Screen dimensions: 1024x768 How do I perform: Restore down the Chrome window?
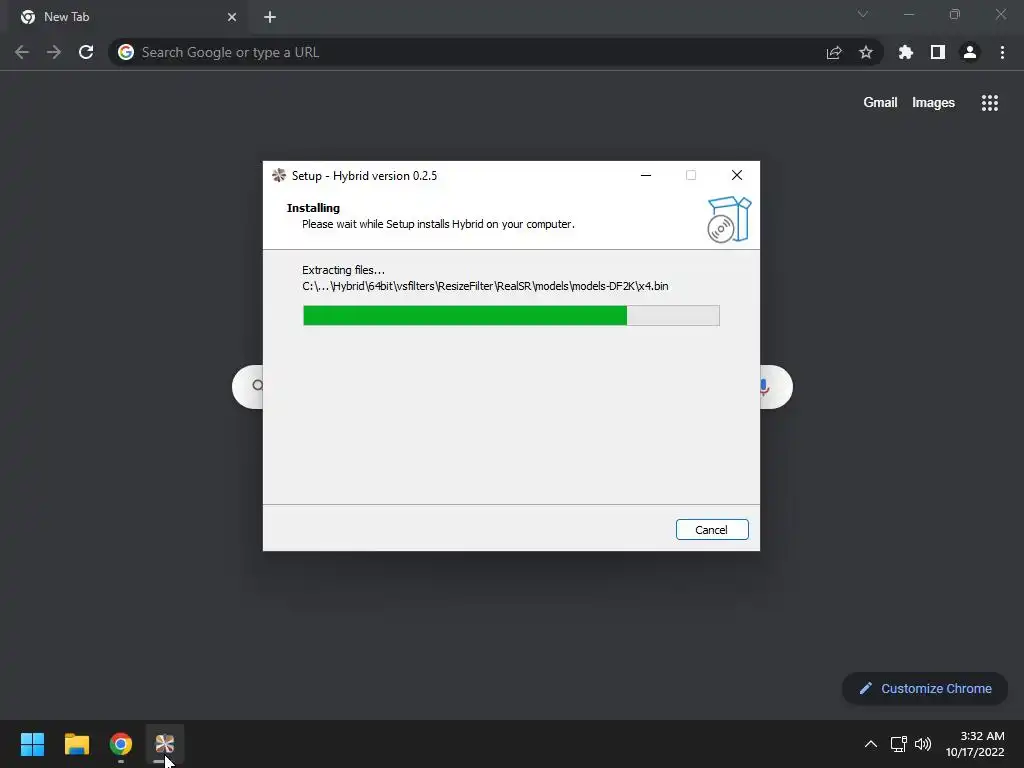[x=955, y=14]
